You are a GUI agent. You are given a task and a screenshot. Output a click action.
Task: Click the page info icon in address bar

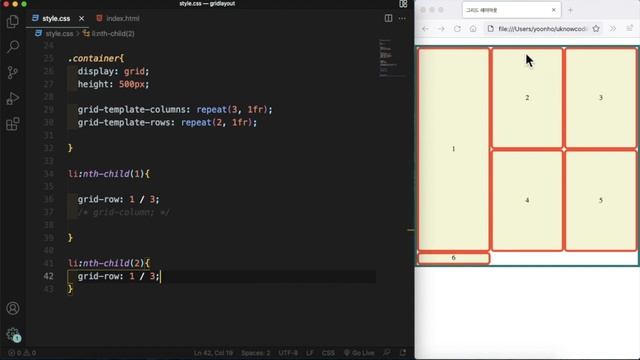click(x=491, y=29)
